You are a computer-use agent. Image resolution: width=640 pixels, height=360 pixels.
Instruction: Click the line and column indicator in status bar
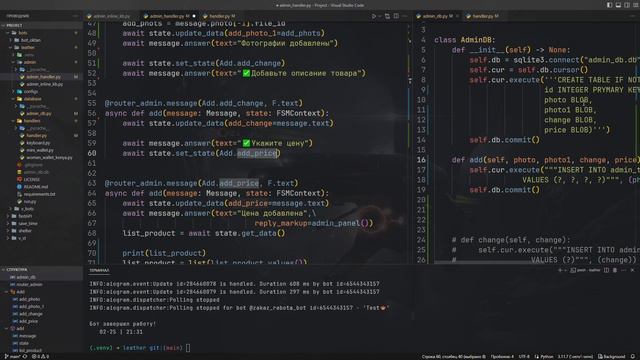453,357
